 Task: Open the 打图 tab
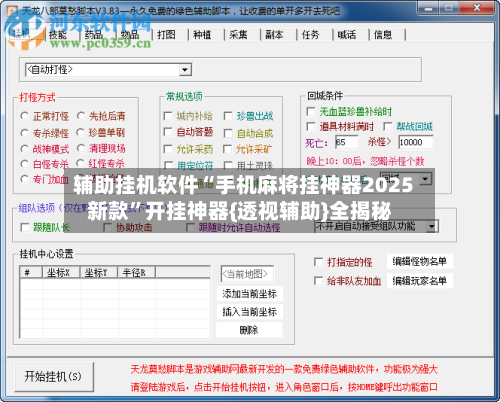[166, 34]
